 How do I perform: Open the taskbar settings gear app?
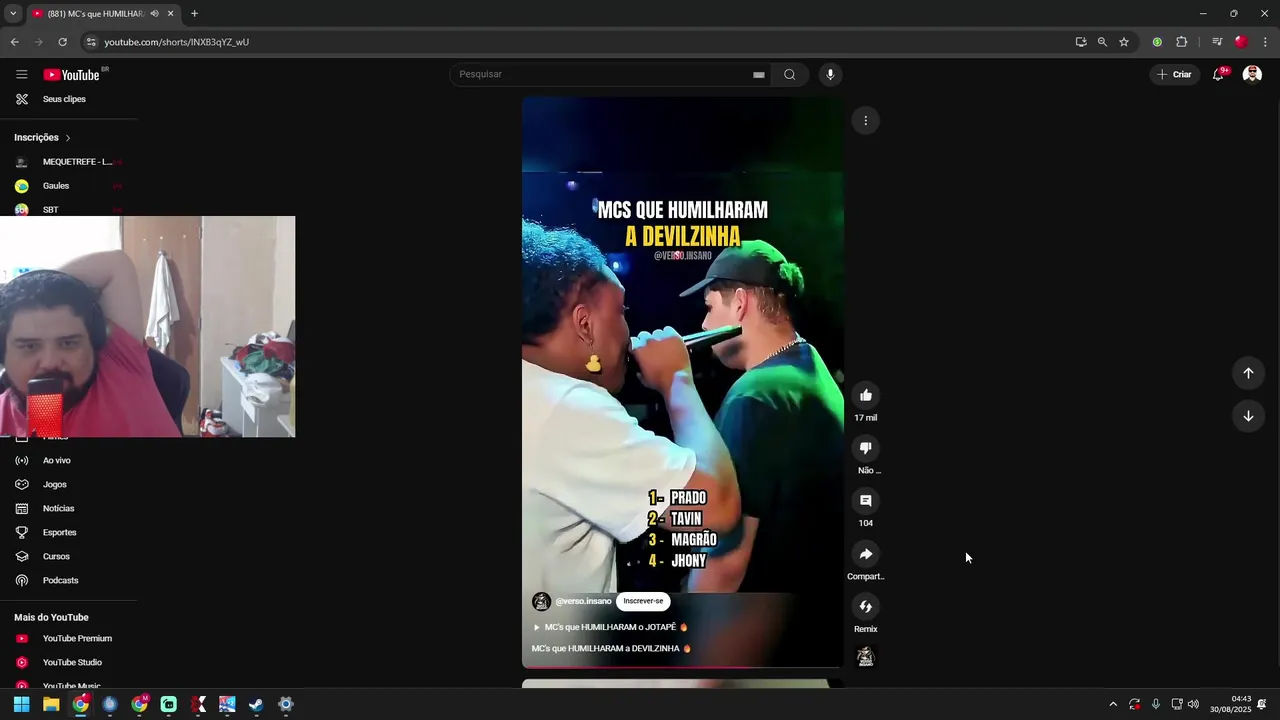[286, 704]
